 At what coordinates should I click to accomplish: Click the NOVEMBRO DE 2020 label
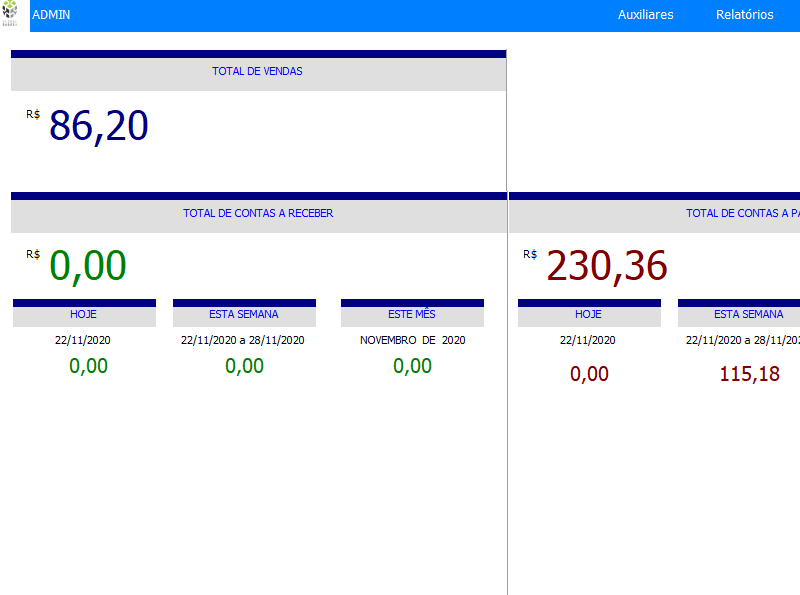point(412,340)
